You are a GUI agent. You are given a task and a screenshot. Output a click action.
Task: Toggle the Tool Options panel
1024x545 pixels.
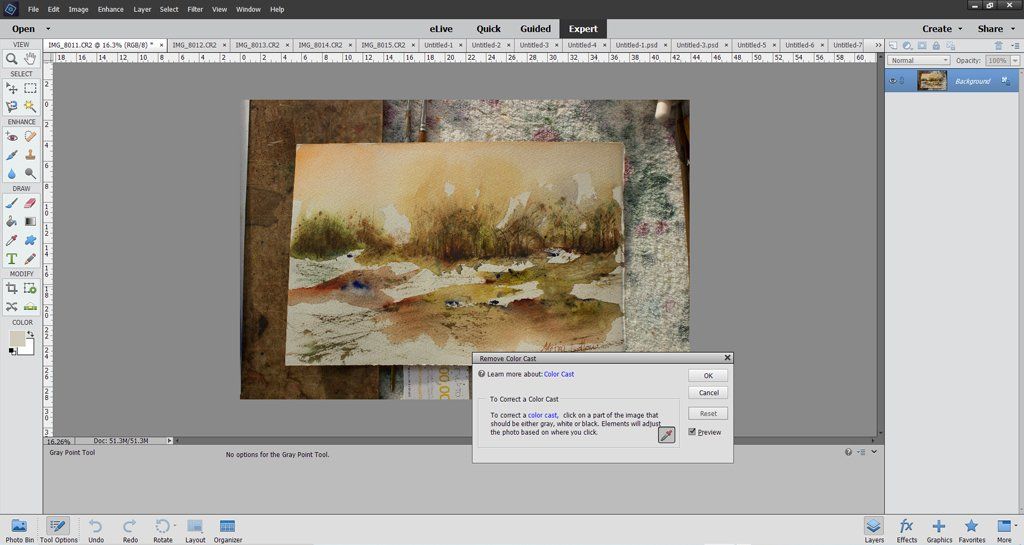click(x=58, y=529)
